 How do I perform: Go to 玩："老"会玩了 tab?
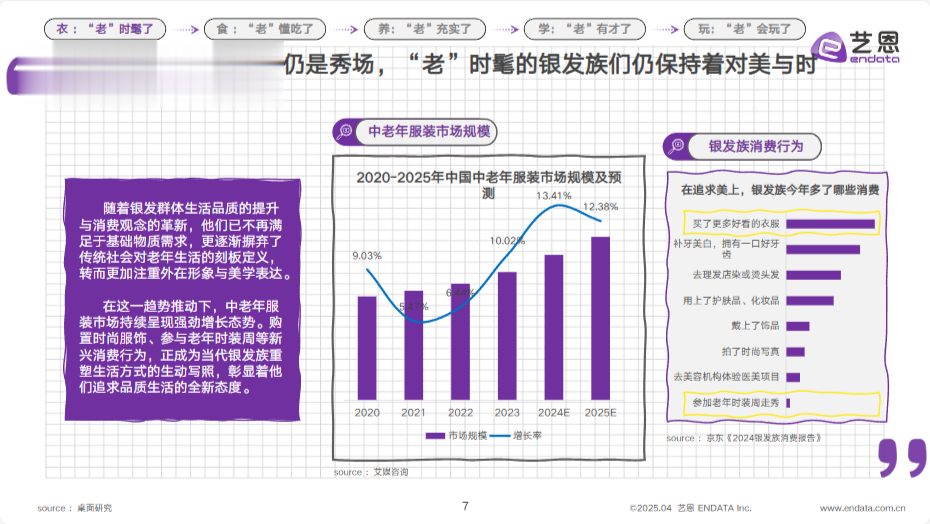pos(745,29)
